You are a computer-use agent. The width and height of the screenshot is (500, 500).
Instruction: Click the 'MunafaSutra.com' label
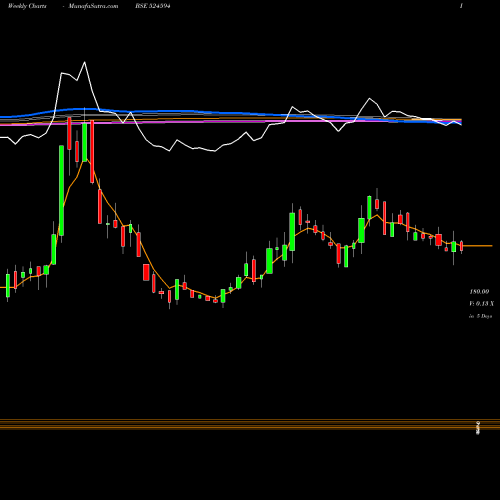pyautogui.click(x=93, y=6)
